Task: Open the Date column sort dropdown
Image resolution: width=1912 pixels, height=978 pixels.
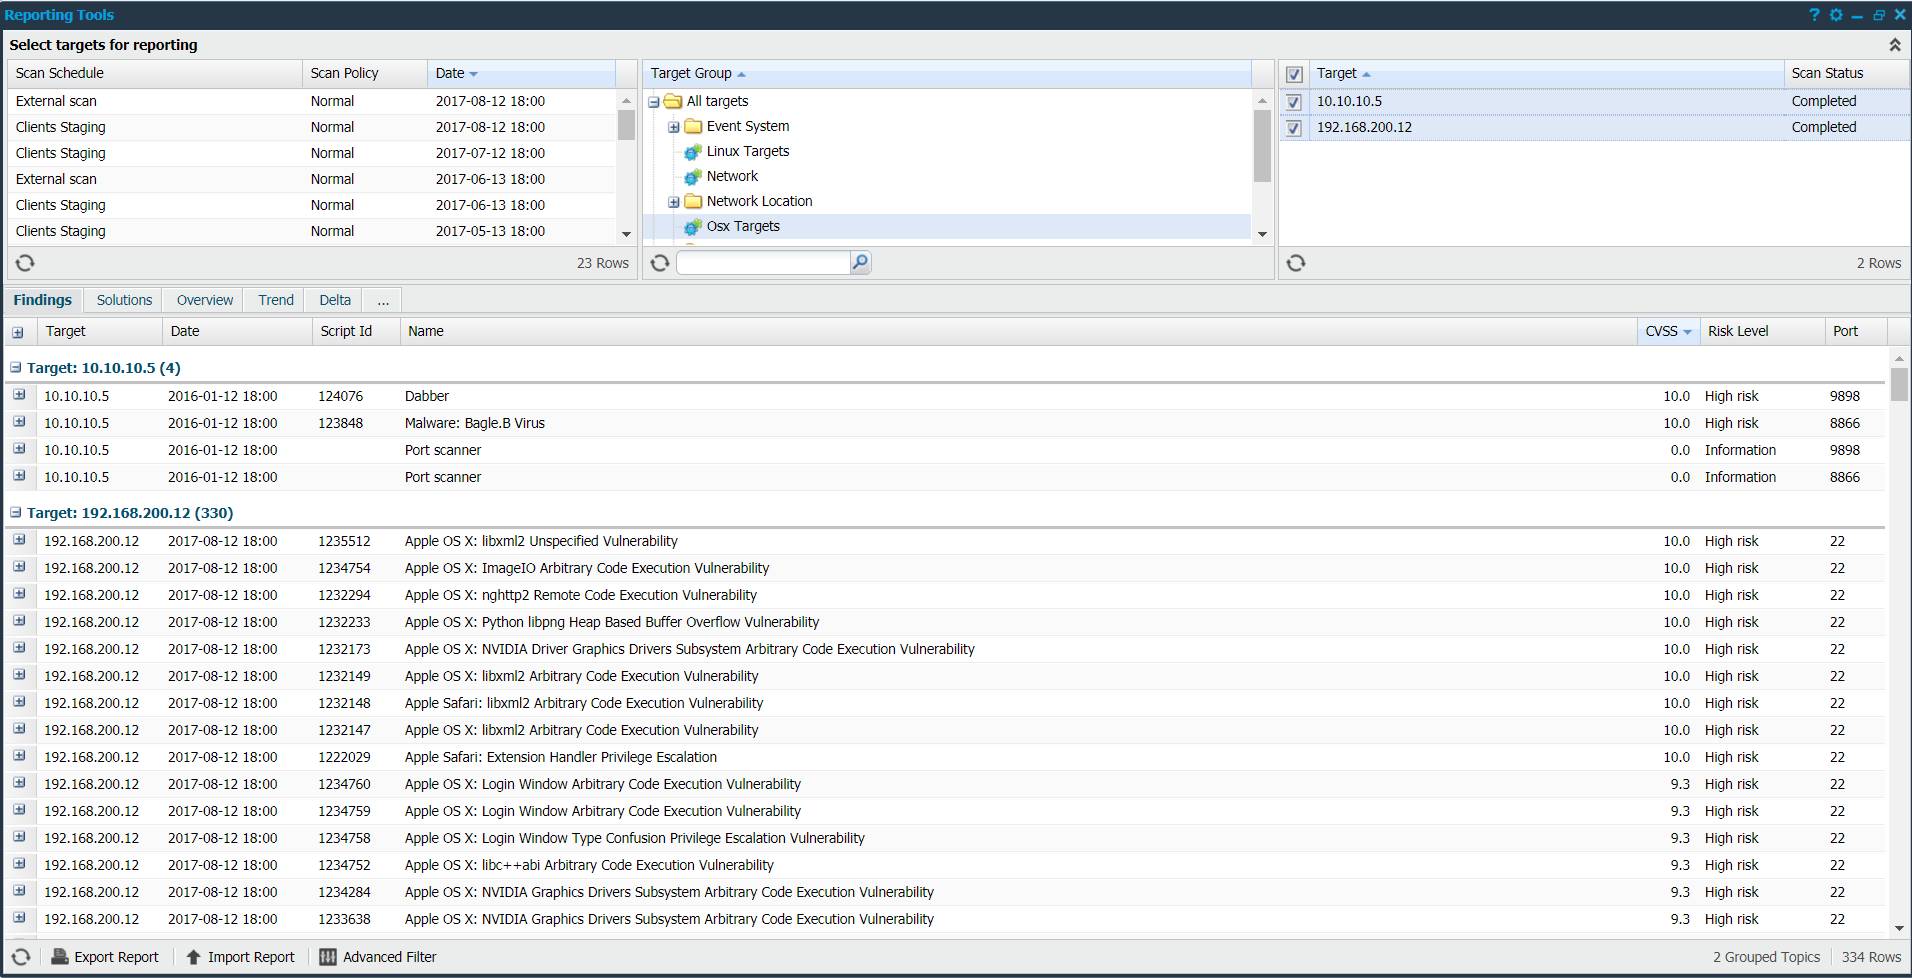Action: tap(472, 72)
